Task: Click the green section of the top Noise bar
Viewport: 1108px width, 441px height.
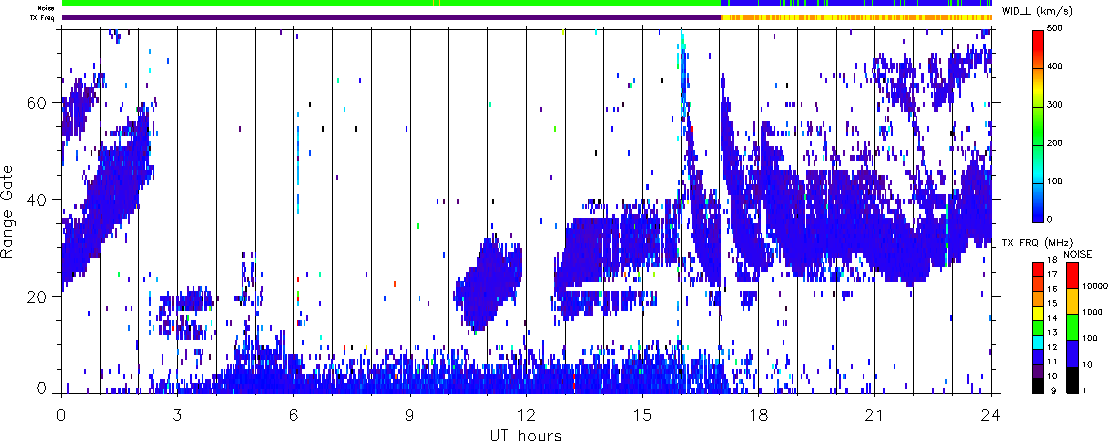Action: (390, 4)
